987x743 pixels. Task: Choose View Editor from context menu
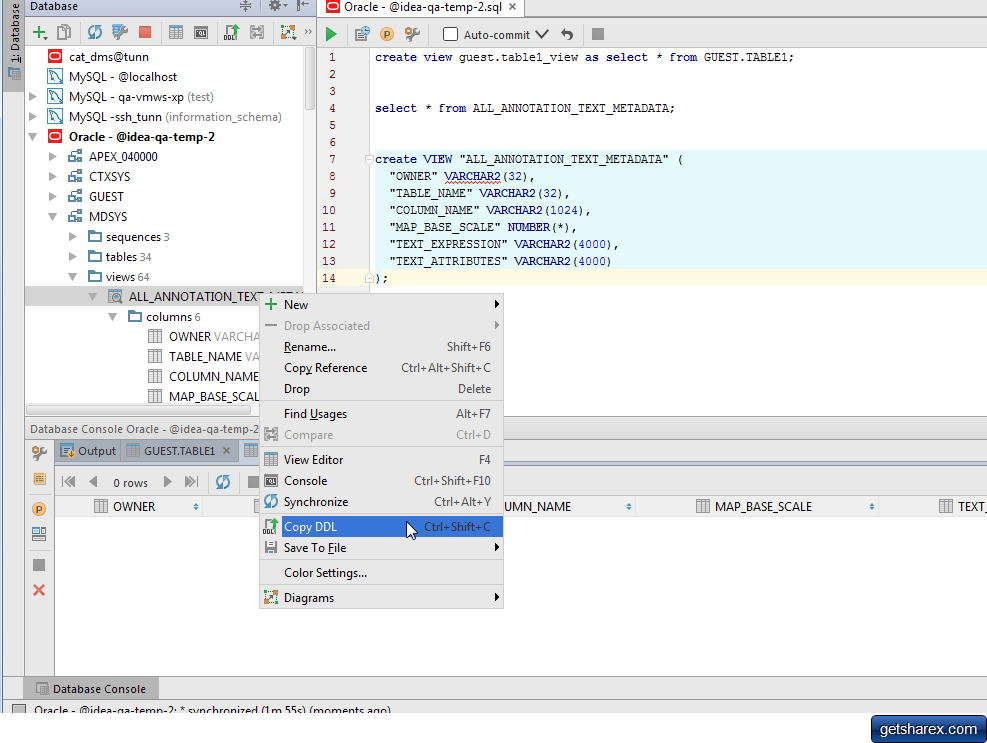click(381, 460)
